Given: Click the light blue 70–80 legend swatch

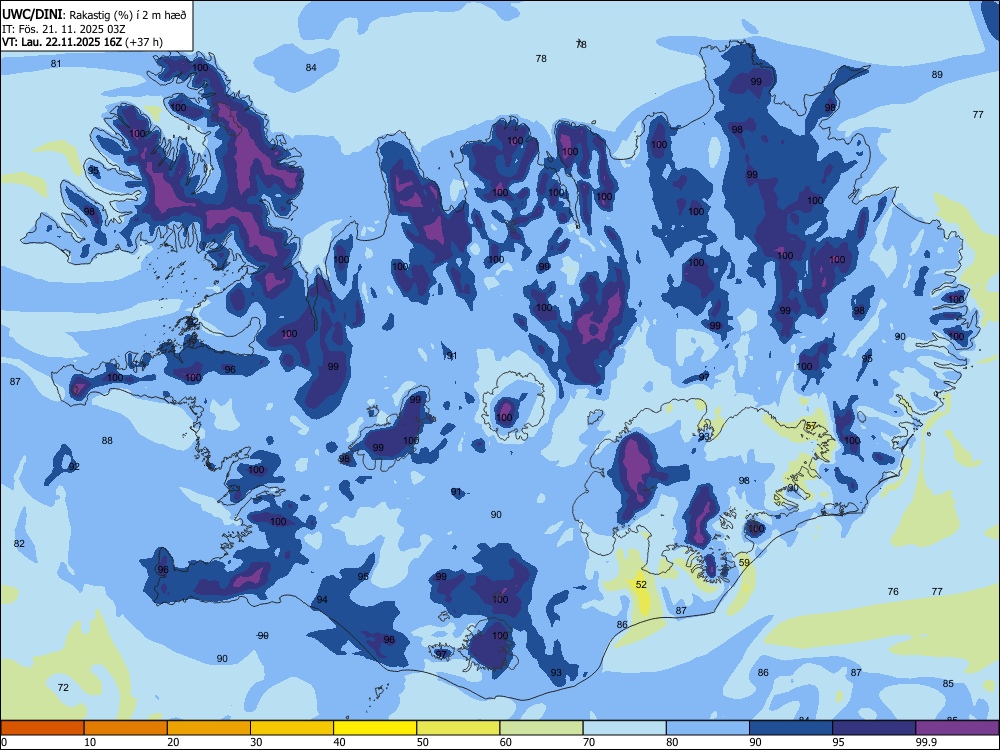Looking at the screenshot, I should coord(624,728).
